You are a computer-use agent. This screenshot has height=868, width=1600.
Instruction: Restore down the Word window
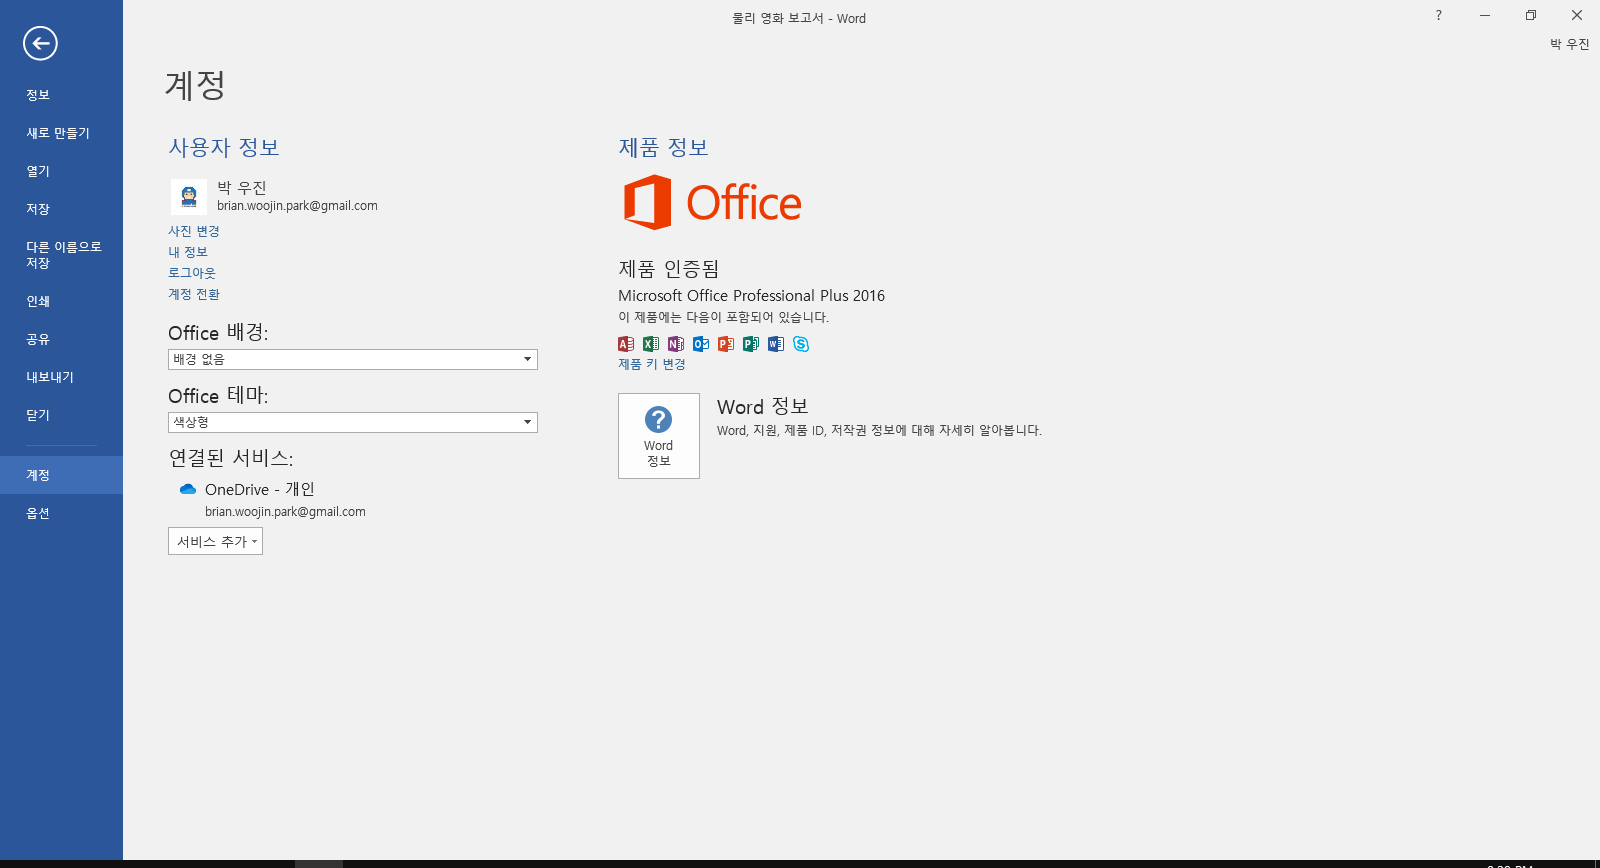[1531, 15]
